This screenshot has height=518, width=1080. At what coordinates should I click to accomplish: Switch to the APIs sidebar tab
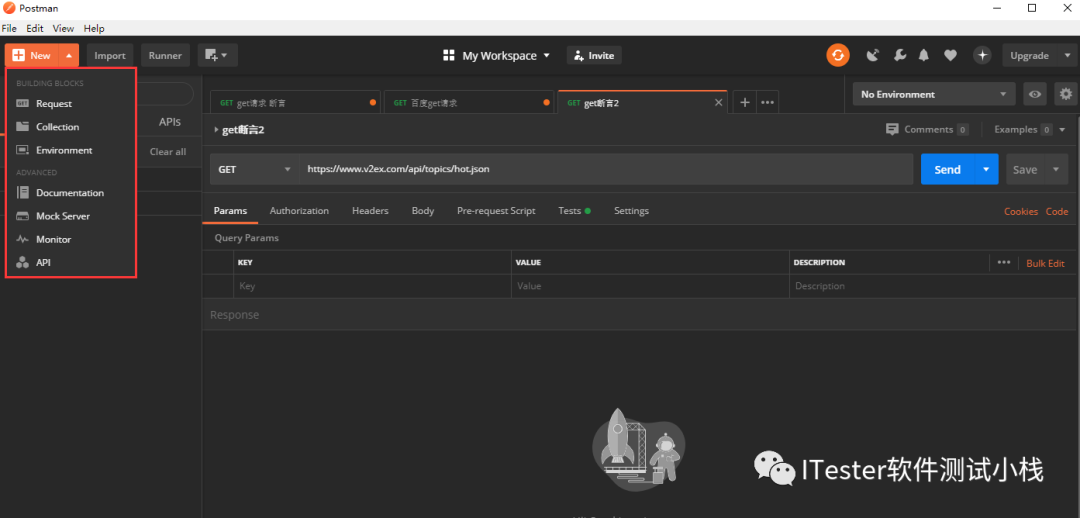click(x=169, y=122)
